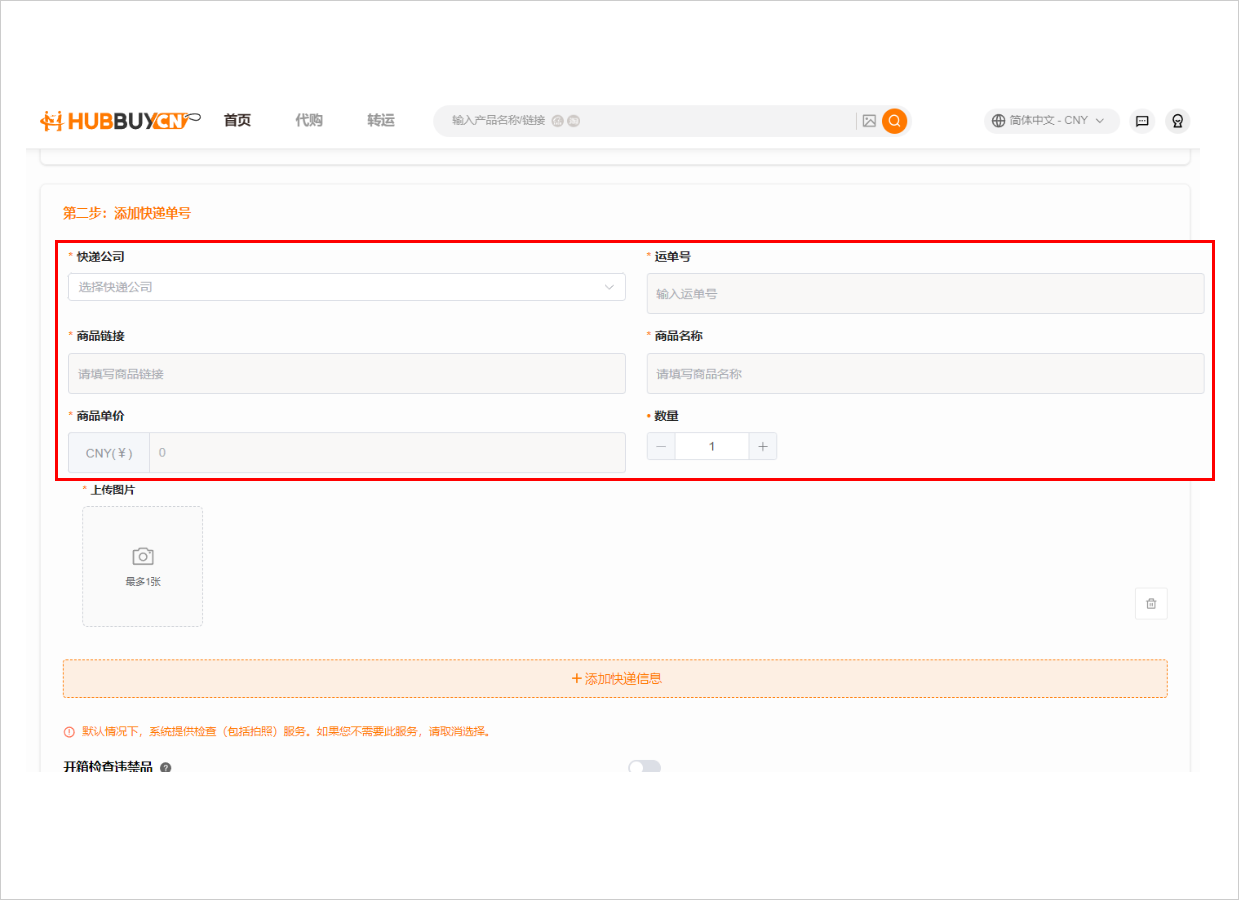The width and height of the screenshot is (1239, 900).
Task: Click the camera upload image box
Action: point(142,566)
